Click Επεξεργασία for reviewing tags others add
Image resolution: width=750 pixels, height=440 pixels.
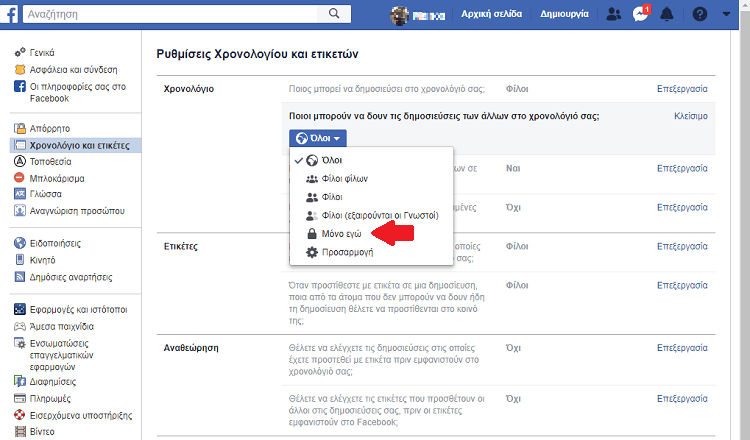(682, 399)
